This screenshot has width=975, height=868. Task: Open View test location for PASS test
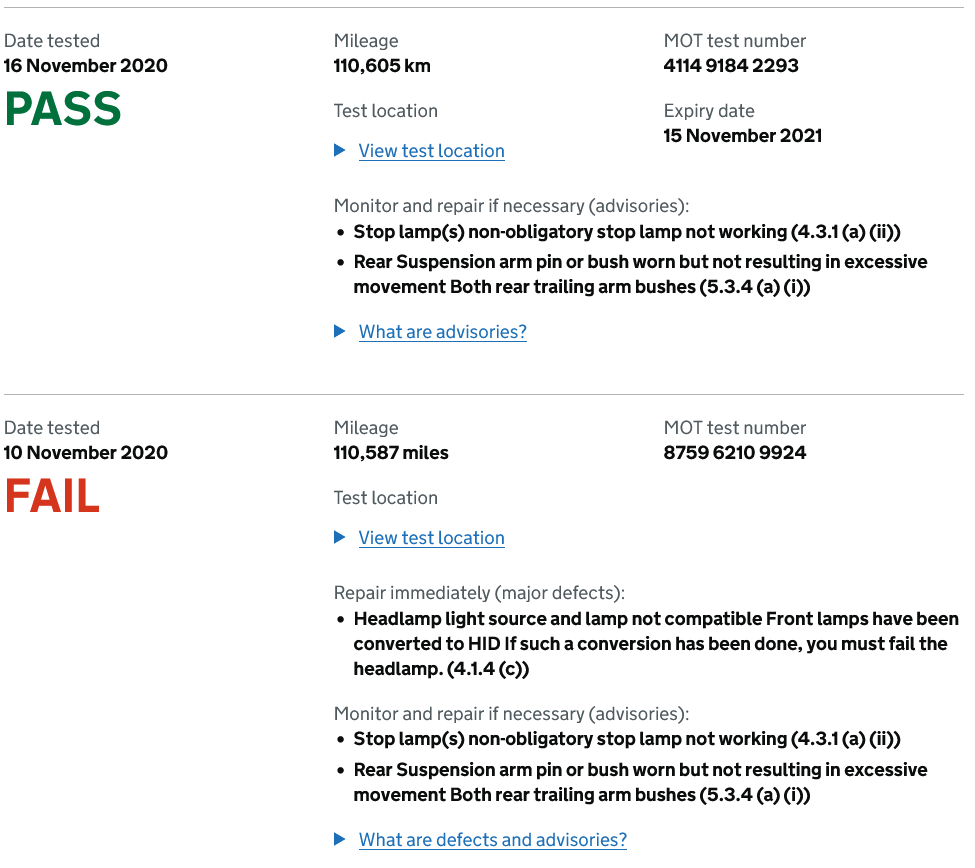coord(432,151)
